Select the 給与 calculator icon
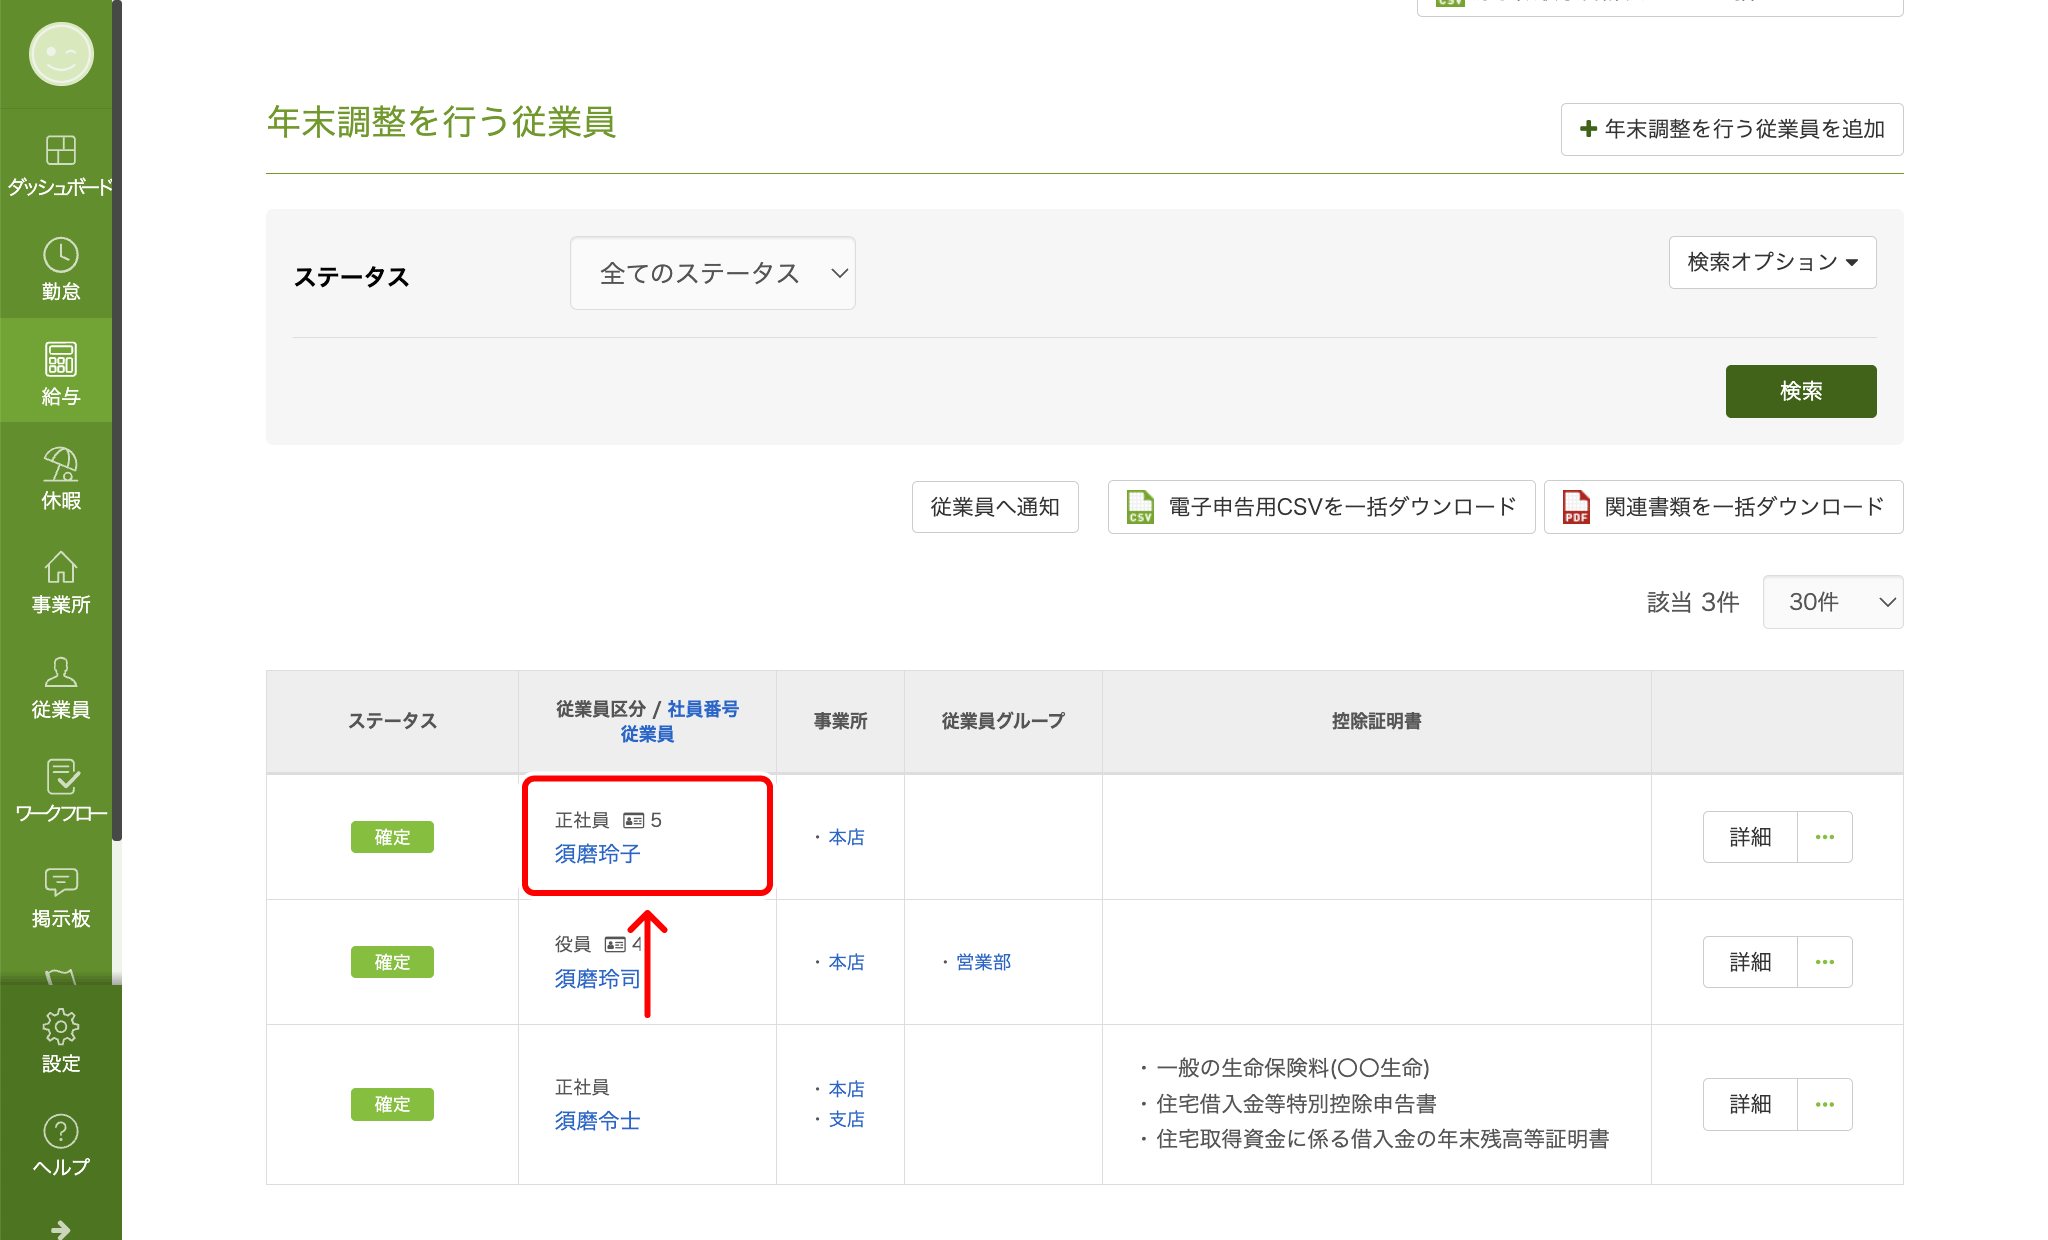Viewport: 2048px width, 1240px height. coord(60,360)
